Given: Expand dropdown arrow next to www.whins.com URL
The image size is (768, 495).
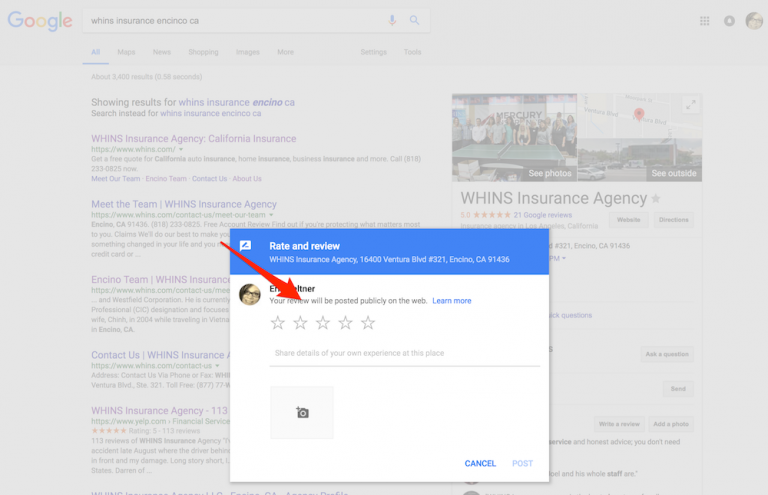Looking at the screenshot, I should [x=181, y=150].
